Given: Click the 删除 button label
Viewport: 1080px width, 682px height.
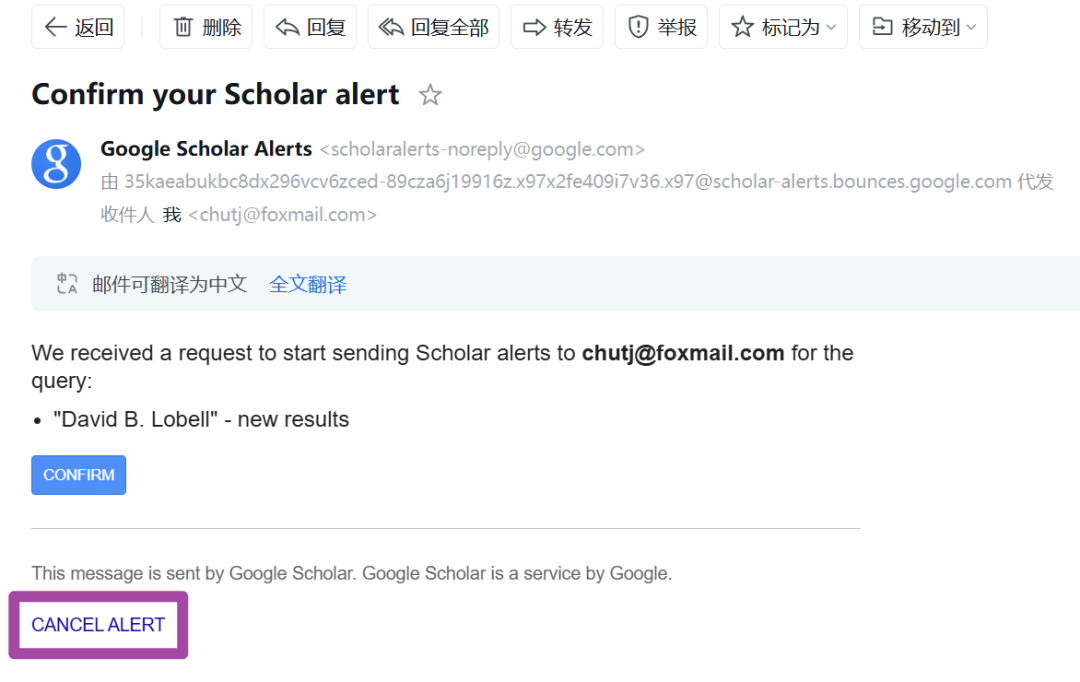Looking at the screenshot, I should (x=222, y=28).
